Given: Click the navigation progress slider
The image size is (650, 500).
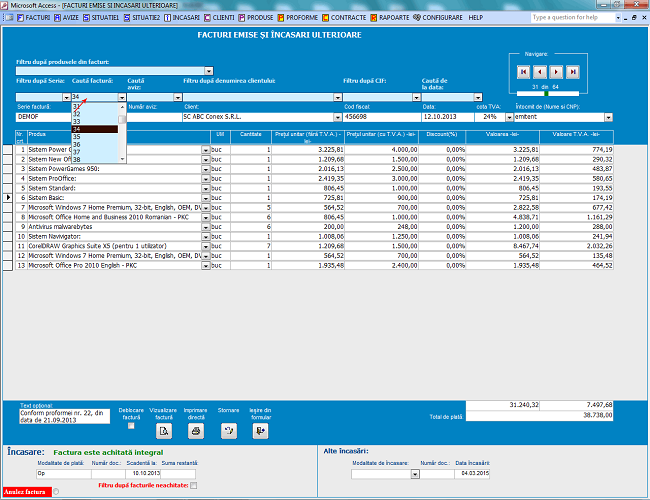Looking at the screenshot, I should [x=548, y=94].
